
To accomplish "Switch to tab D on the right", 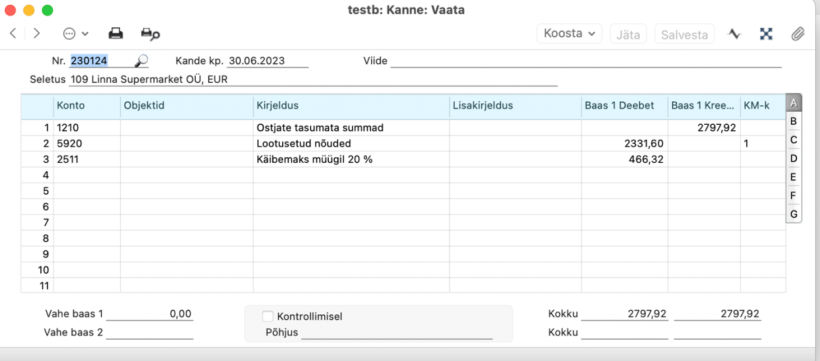I will 793,158.
